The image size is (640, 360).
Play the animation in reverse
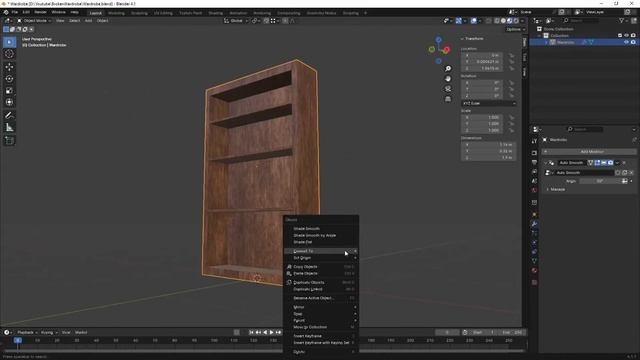[x=265, y=332]
